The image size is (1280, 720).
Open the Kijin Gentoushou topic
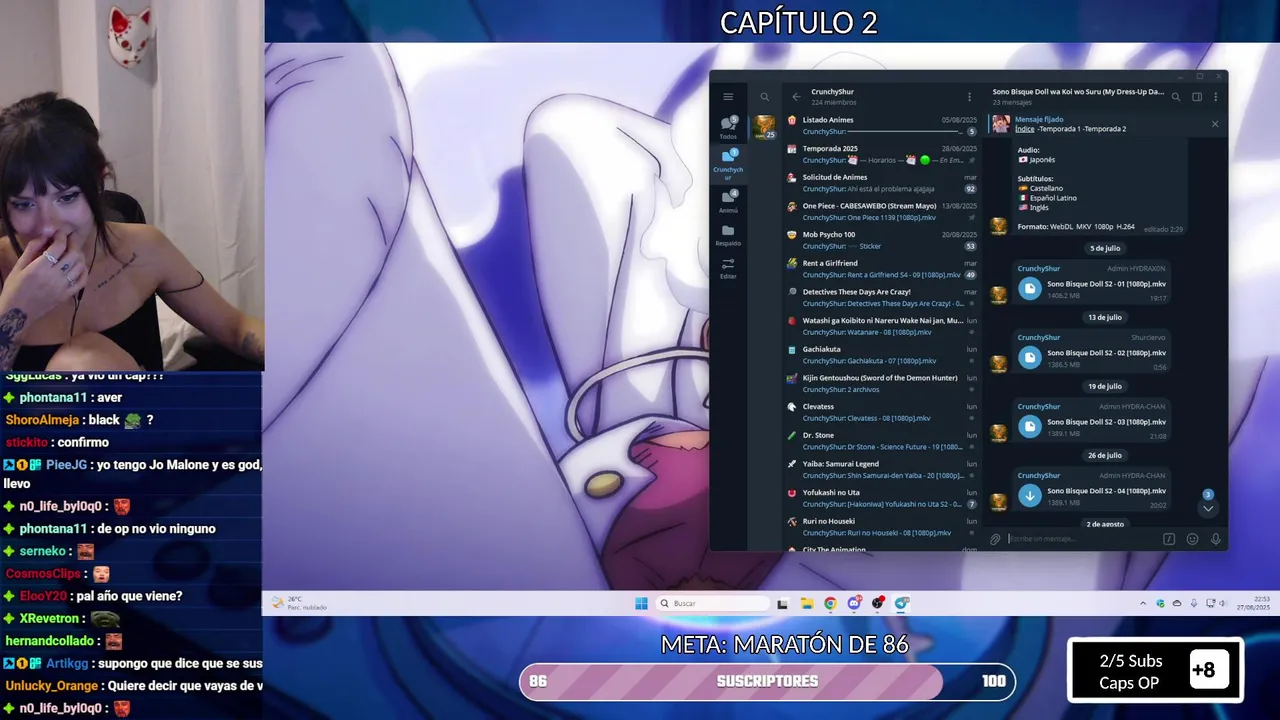point(882,383)
